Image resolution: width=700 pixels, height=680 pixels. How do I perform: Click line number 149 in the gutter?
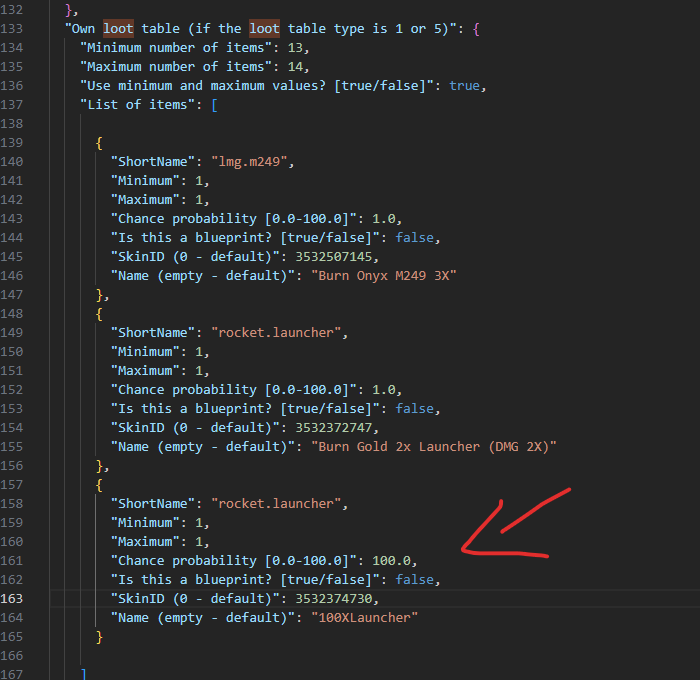[x=12, y=333]
